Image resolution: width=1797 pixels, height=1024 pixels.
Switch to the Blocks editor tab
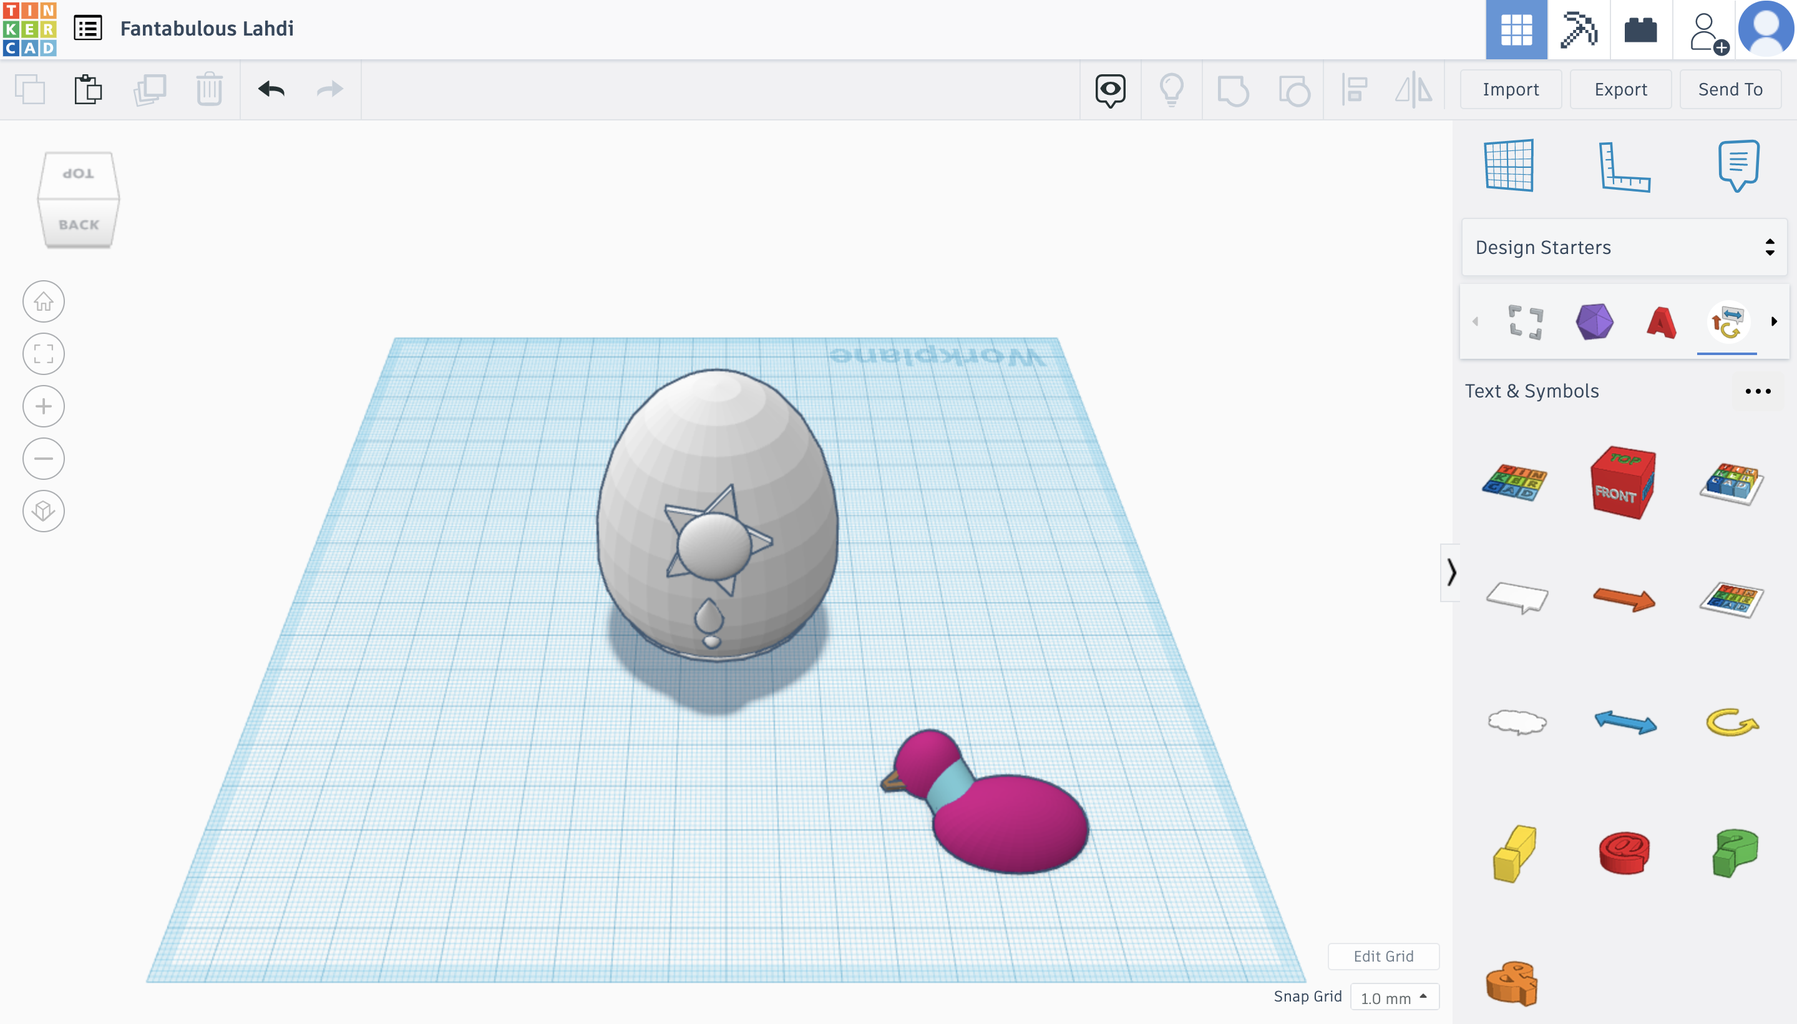click(1578, 30)
